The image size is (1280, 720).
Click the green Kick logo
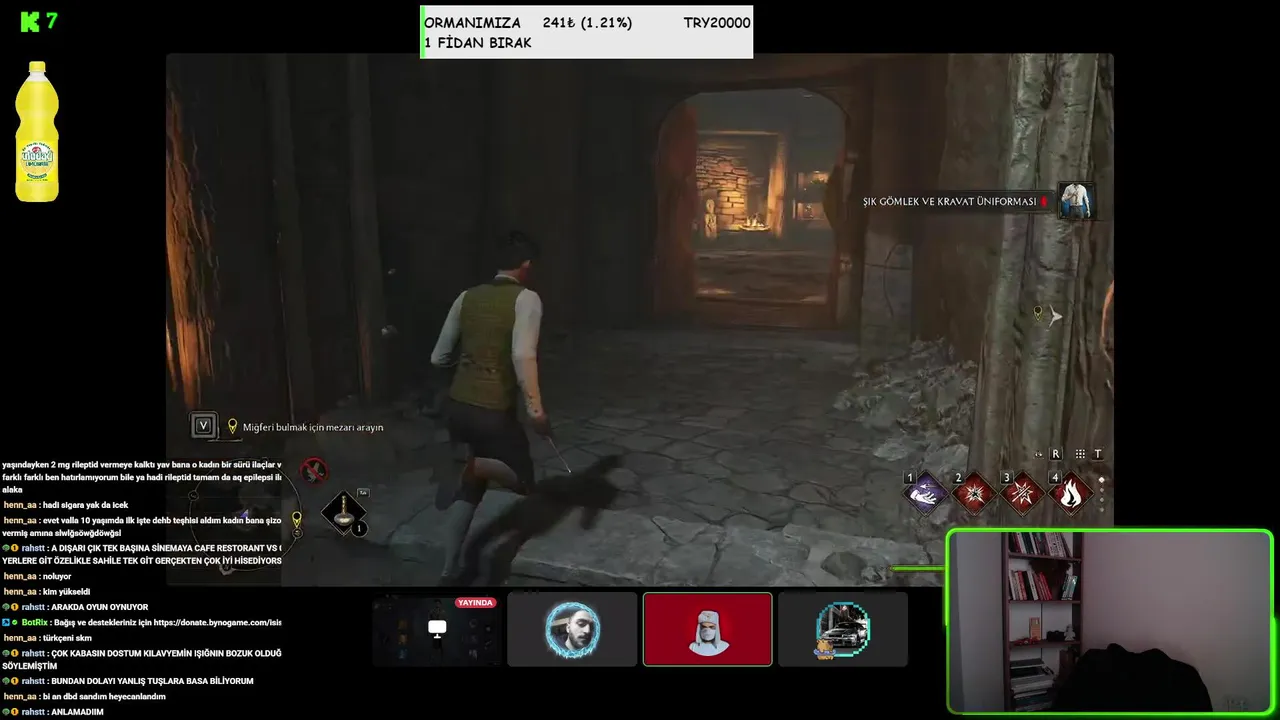point(30,22)
